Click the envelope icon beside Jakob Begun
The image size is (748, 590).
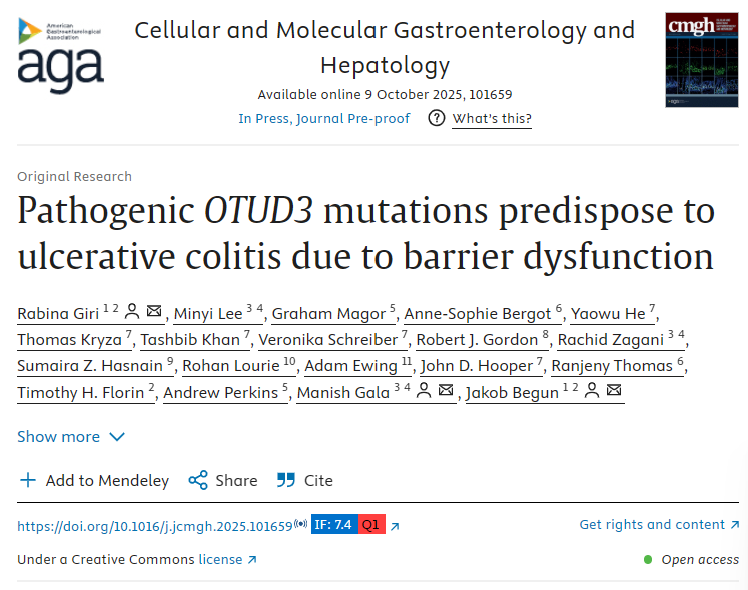pos(615,391)
